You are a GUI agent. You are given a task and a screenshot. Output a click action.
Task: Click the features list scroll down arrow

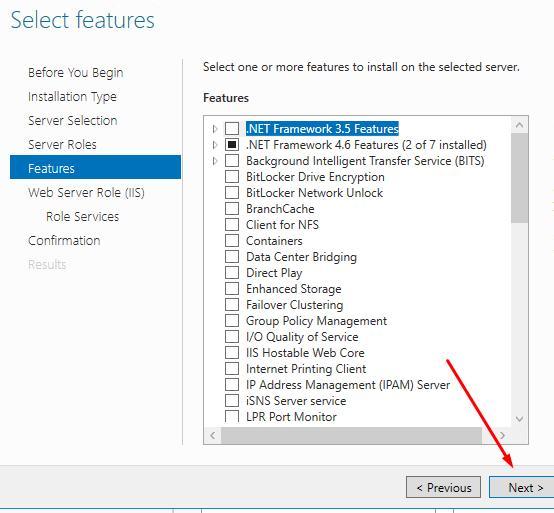pyautogui.click(x=519, y=419)
